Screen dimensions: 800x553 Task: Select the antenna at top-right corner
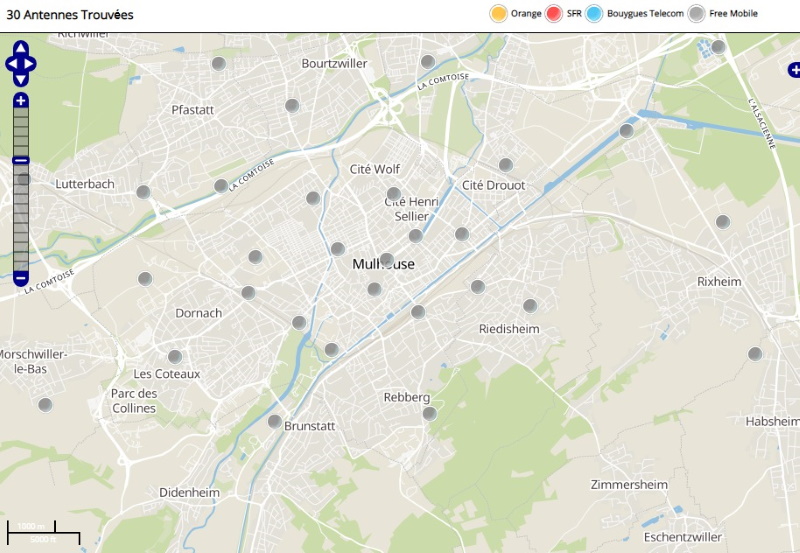point(718,47)
